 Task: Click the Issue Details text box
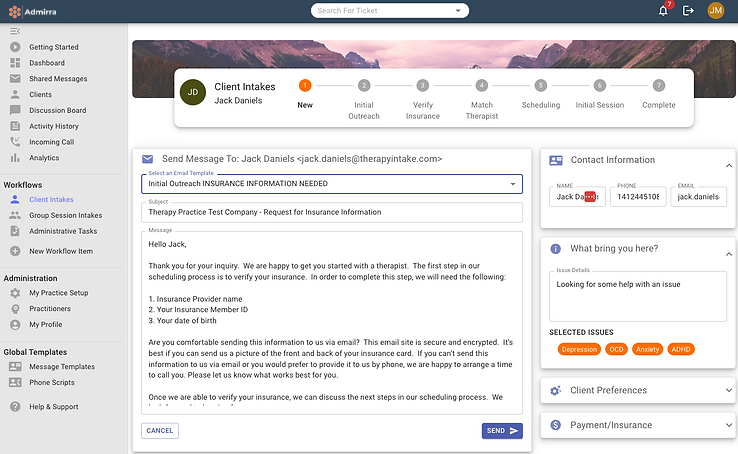[638, 296]
